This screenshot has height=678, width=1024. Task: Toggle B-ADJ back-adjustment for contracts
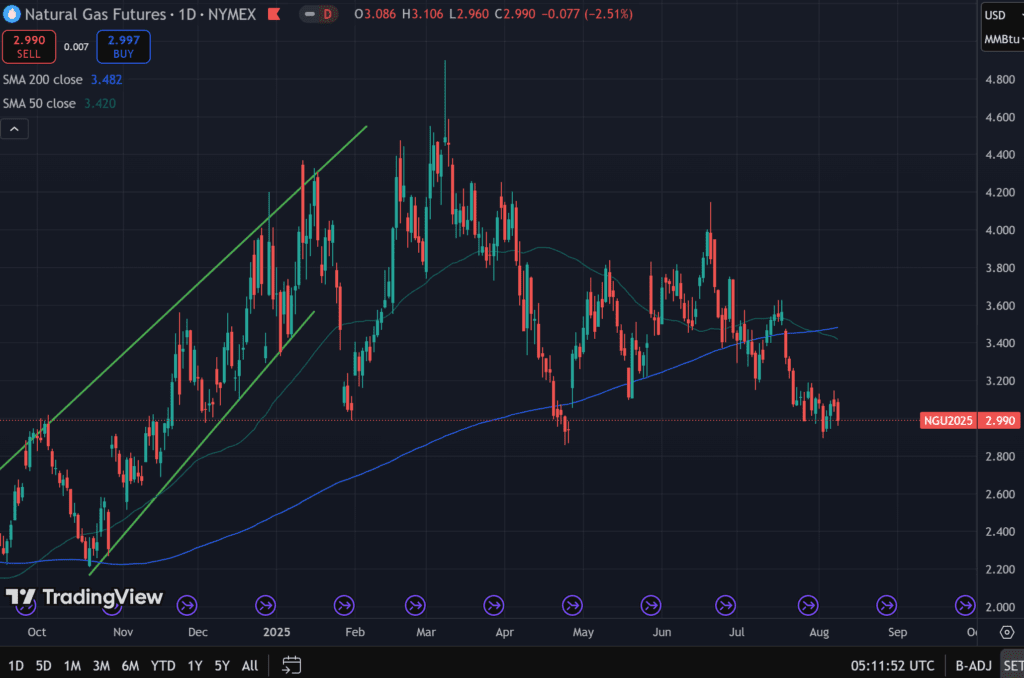972,665
